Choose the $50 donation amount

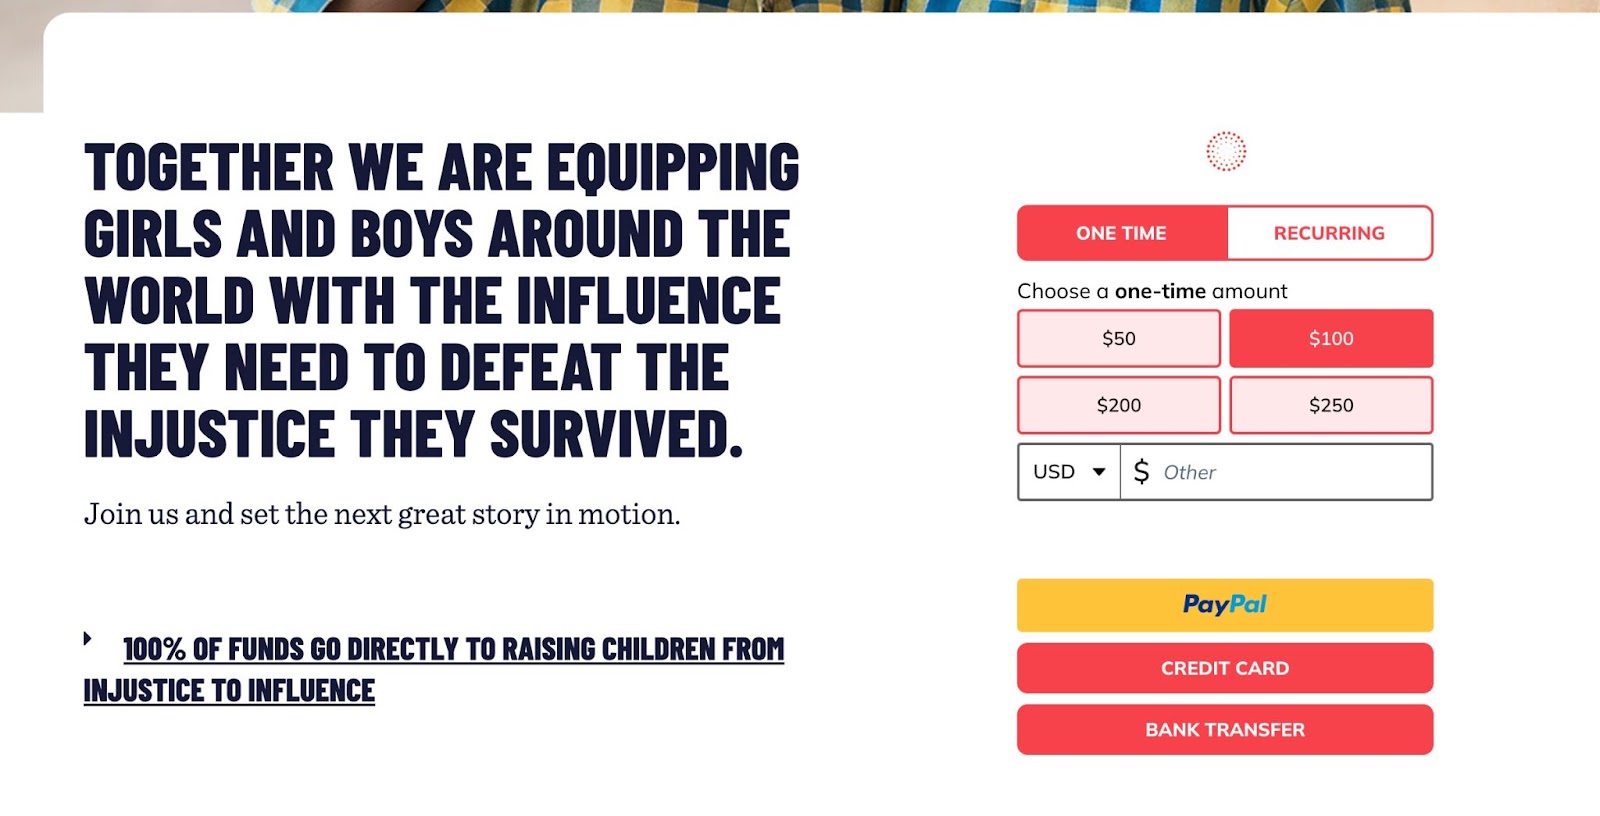[1119, 339]
